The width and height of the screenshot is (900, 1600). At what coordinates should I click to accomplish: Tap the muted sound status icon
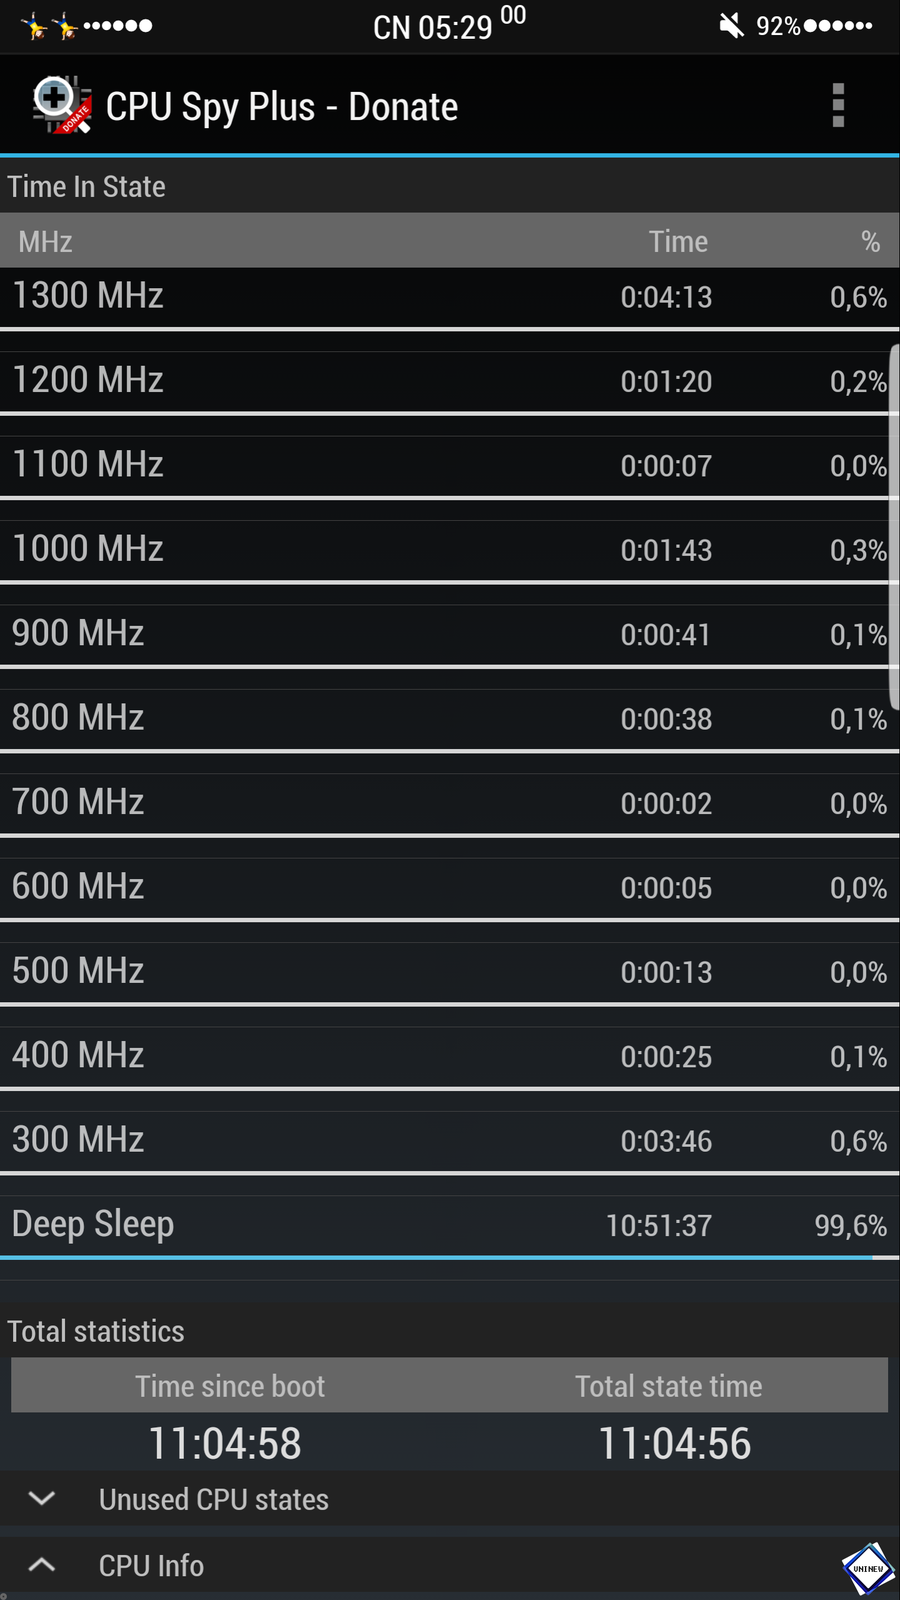point(731,25)
